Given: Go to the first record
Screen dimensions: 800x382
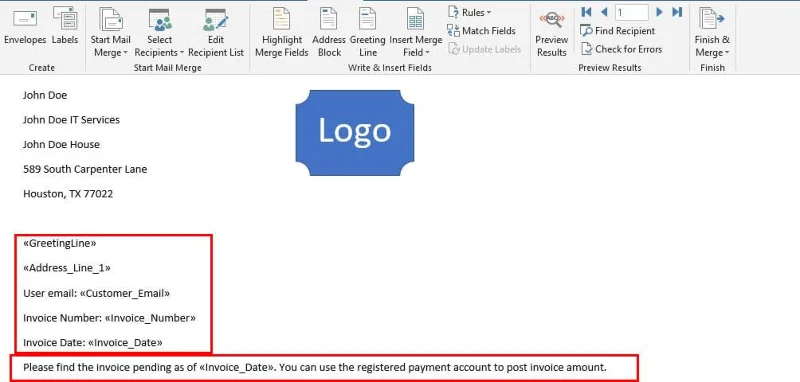Looking at the screenshot, I should click(x=586, y=12).
